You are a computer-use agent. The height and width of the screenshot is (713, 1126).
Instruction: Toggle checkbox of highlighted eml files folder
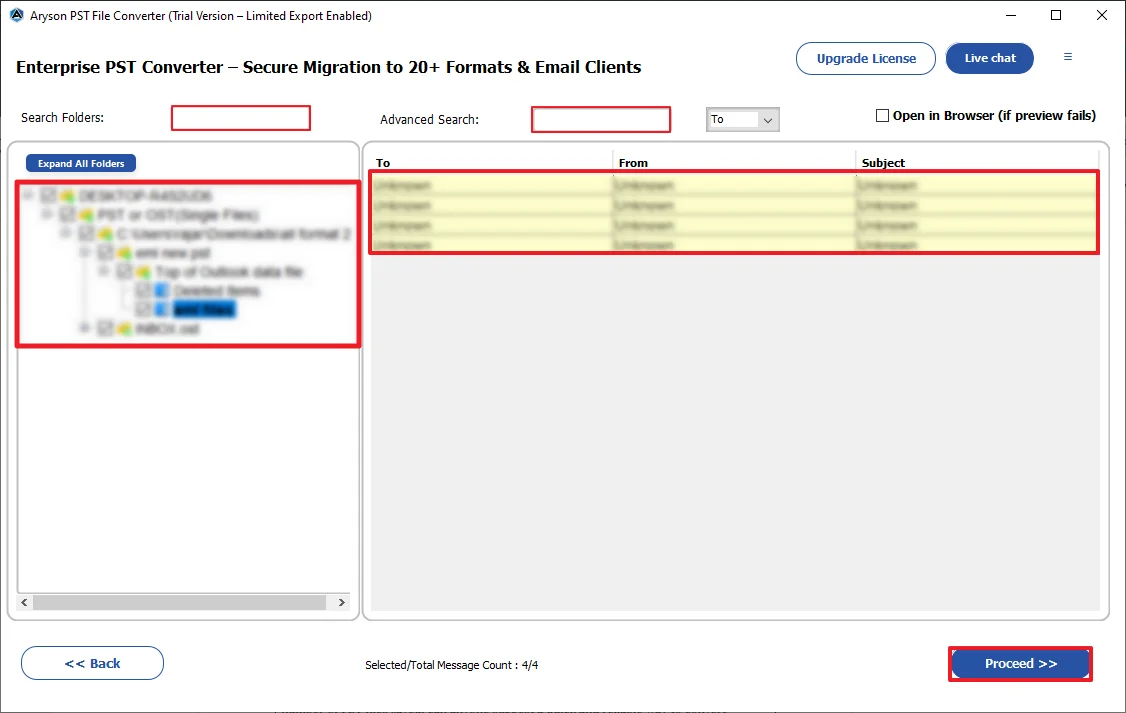tap(143, 309)
